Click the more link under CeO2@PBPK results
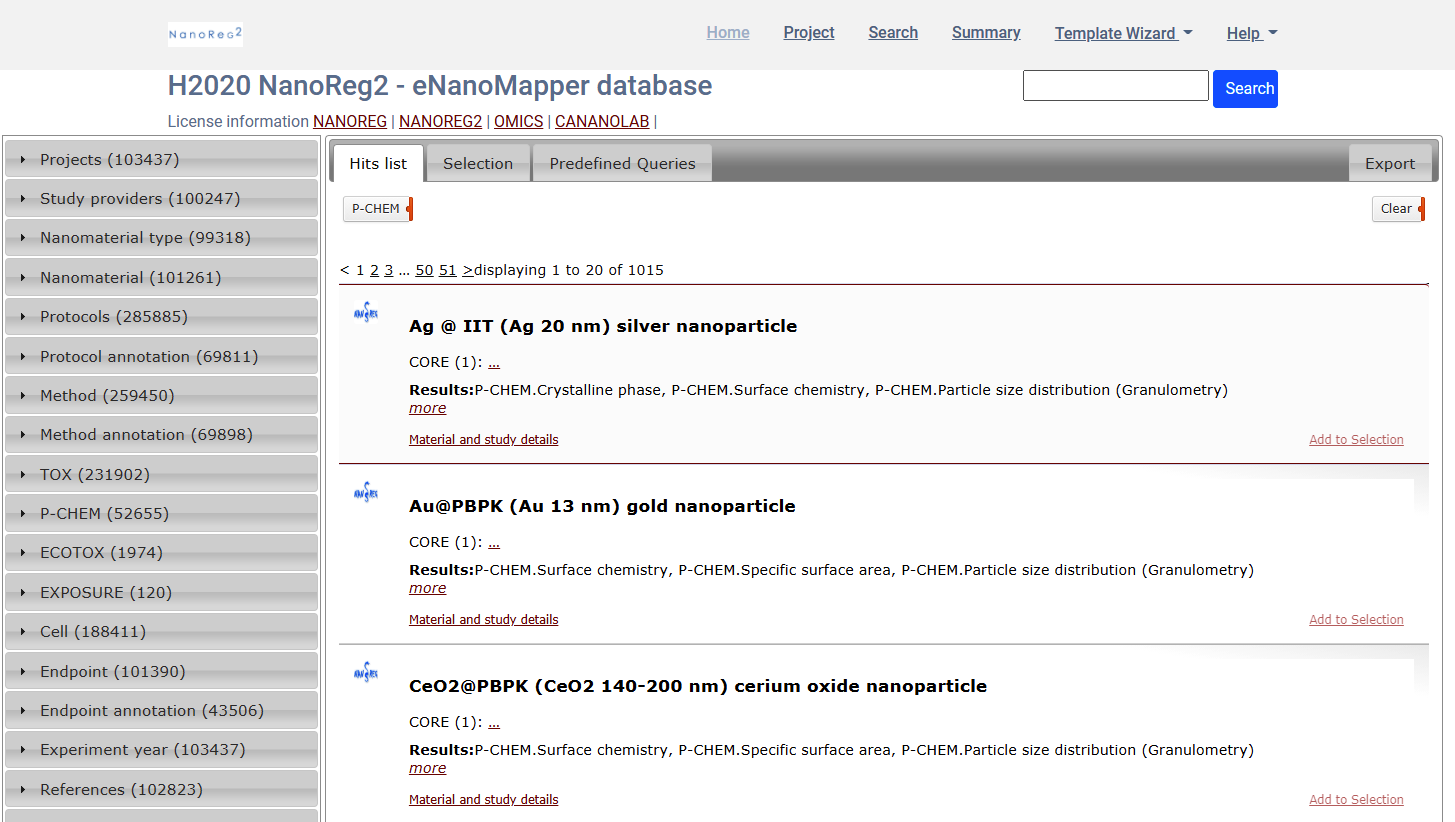Viewport: 1455px width, 822px height. pyautogui.click(x=427, y=767)
